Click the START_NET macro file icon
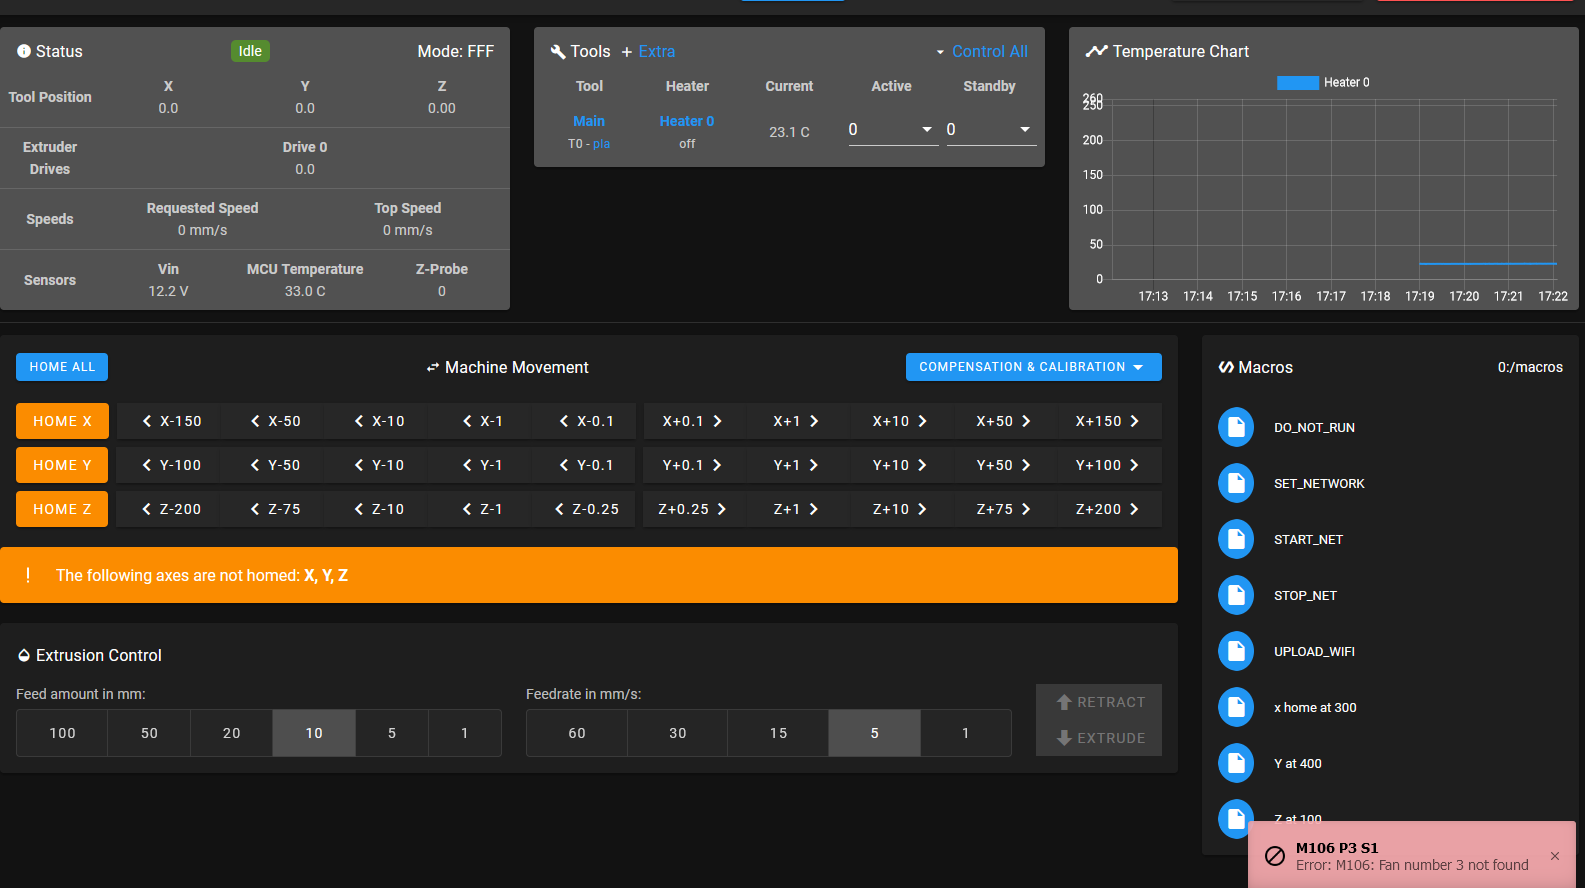The image size is (1585, 888). (x=1236, y=539)
